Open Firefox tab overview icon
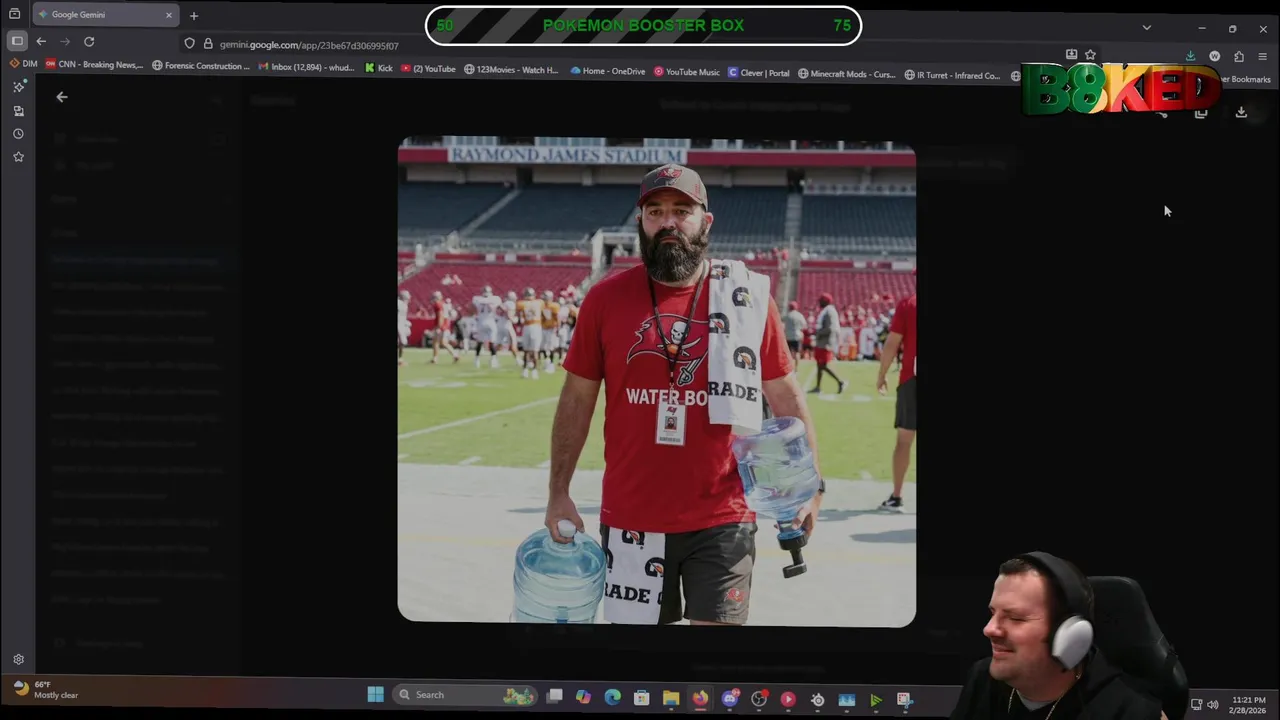Viewport: 1280px width, 720px height. pos(14,15)
